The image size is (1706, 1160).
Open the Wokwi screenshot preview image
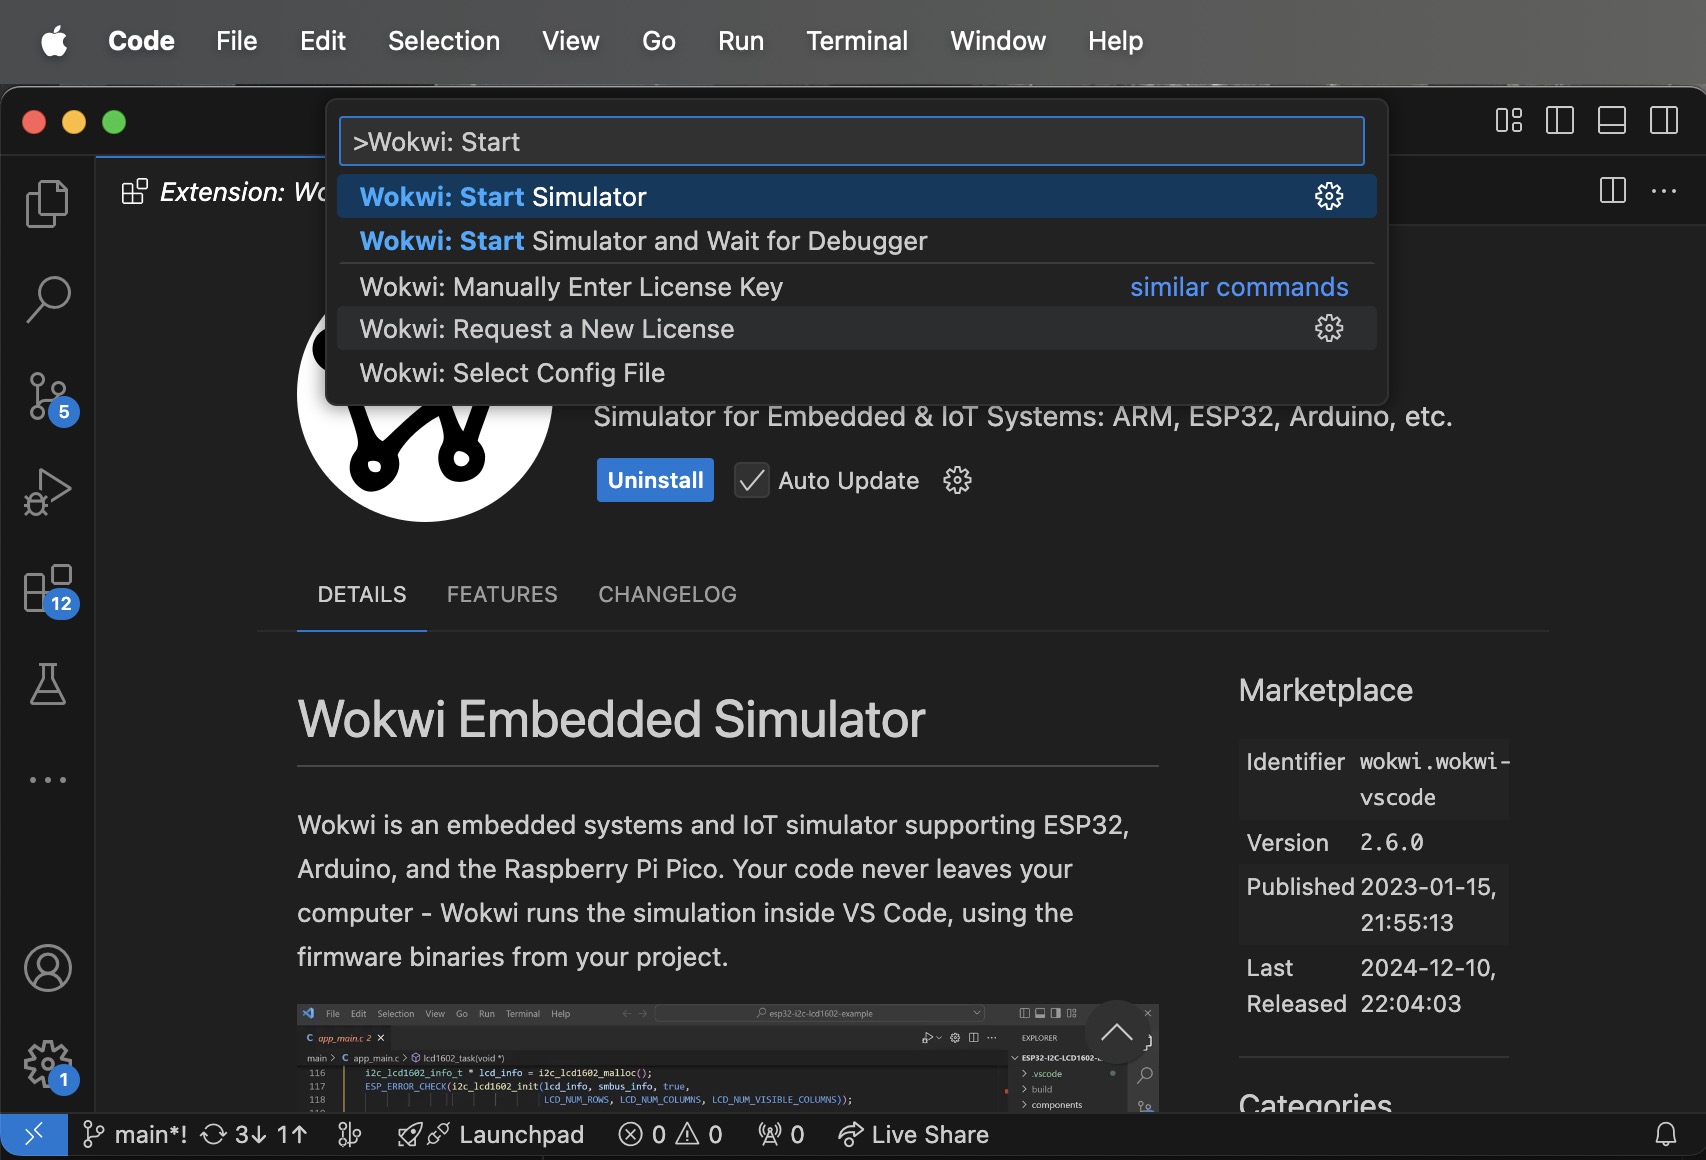[728, 1058]
